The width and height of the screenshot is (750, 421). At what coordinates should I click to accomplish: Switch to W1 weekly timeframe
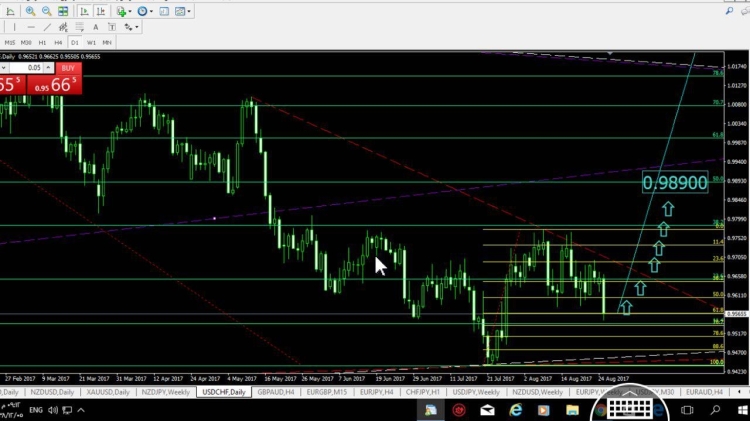pyautogui.click(x=91, y=43)
